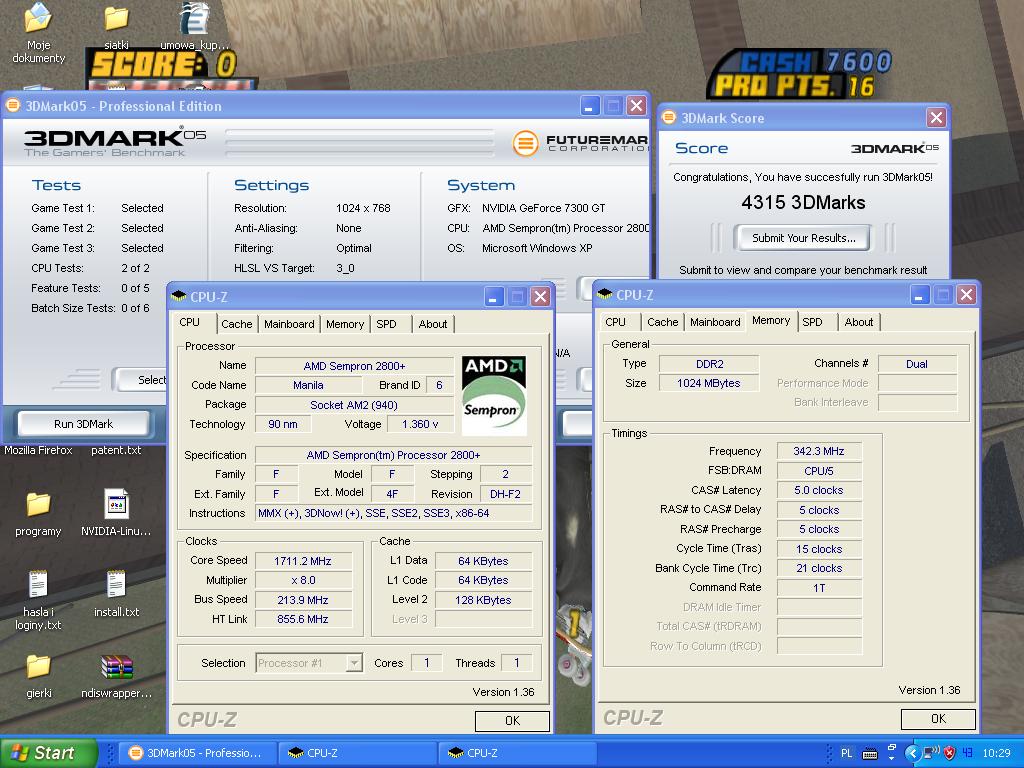Open the ndiswrapper archive icon
The height and width of the screenshot is (768, 1024).
[x=116, y=666]
